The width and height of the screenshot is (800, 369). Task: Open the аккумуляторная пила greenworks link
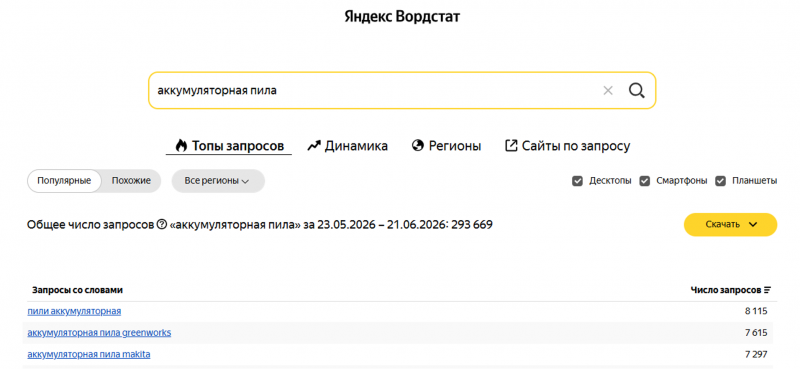point(99,333)
